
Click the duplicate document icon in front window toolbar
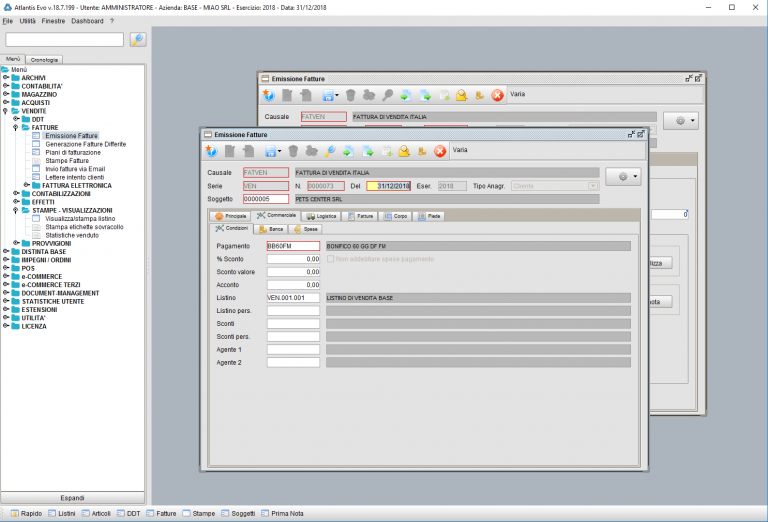click(x=249, y=151)
